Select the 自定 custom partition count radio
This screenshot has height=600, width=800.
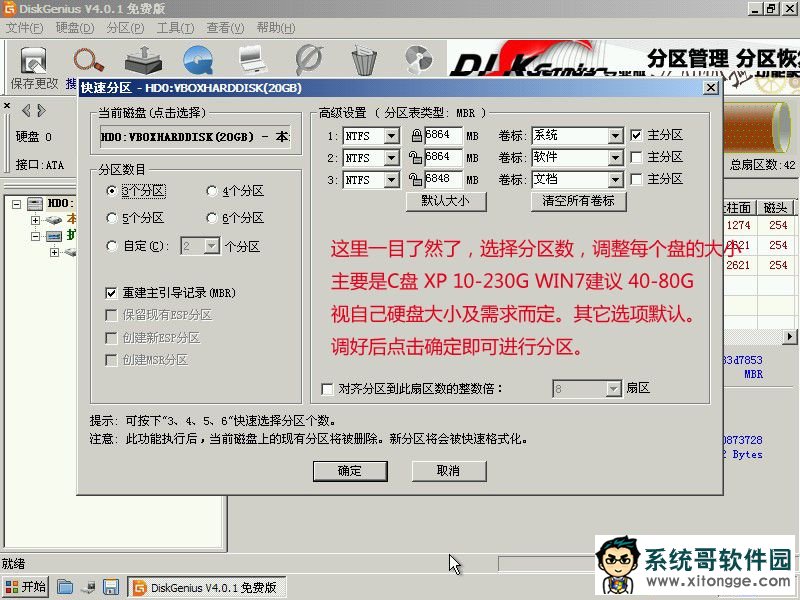[111, 246]
